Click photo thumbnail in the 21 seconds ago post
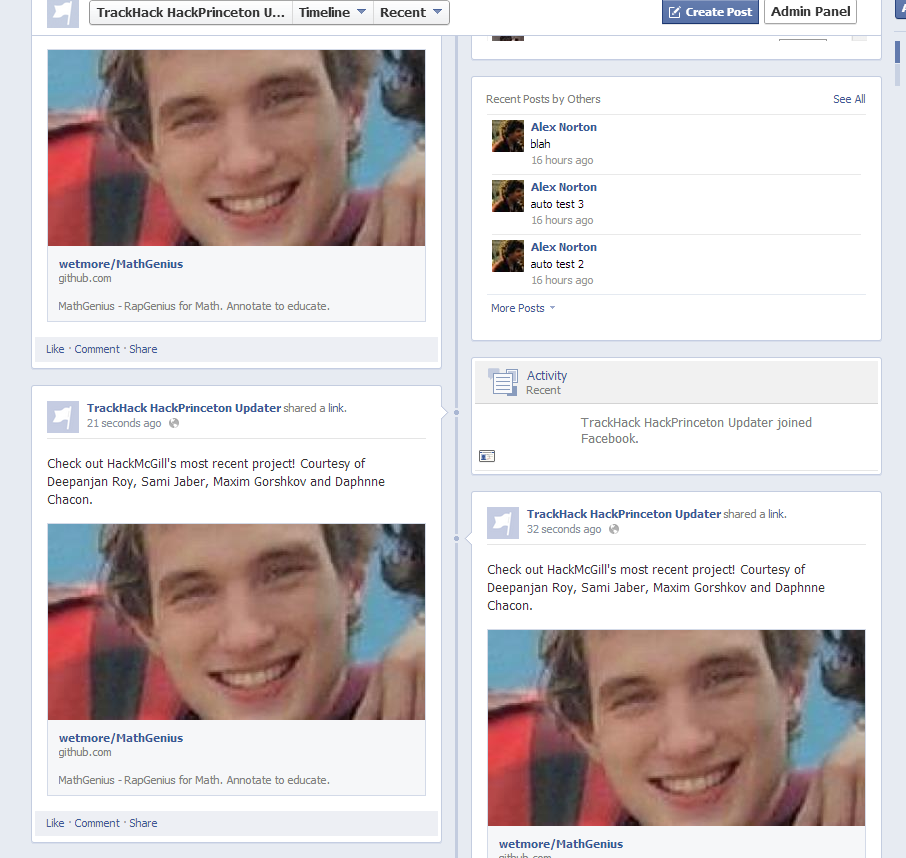Viewport: 906px width, 858px height. tap(236, 622)
